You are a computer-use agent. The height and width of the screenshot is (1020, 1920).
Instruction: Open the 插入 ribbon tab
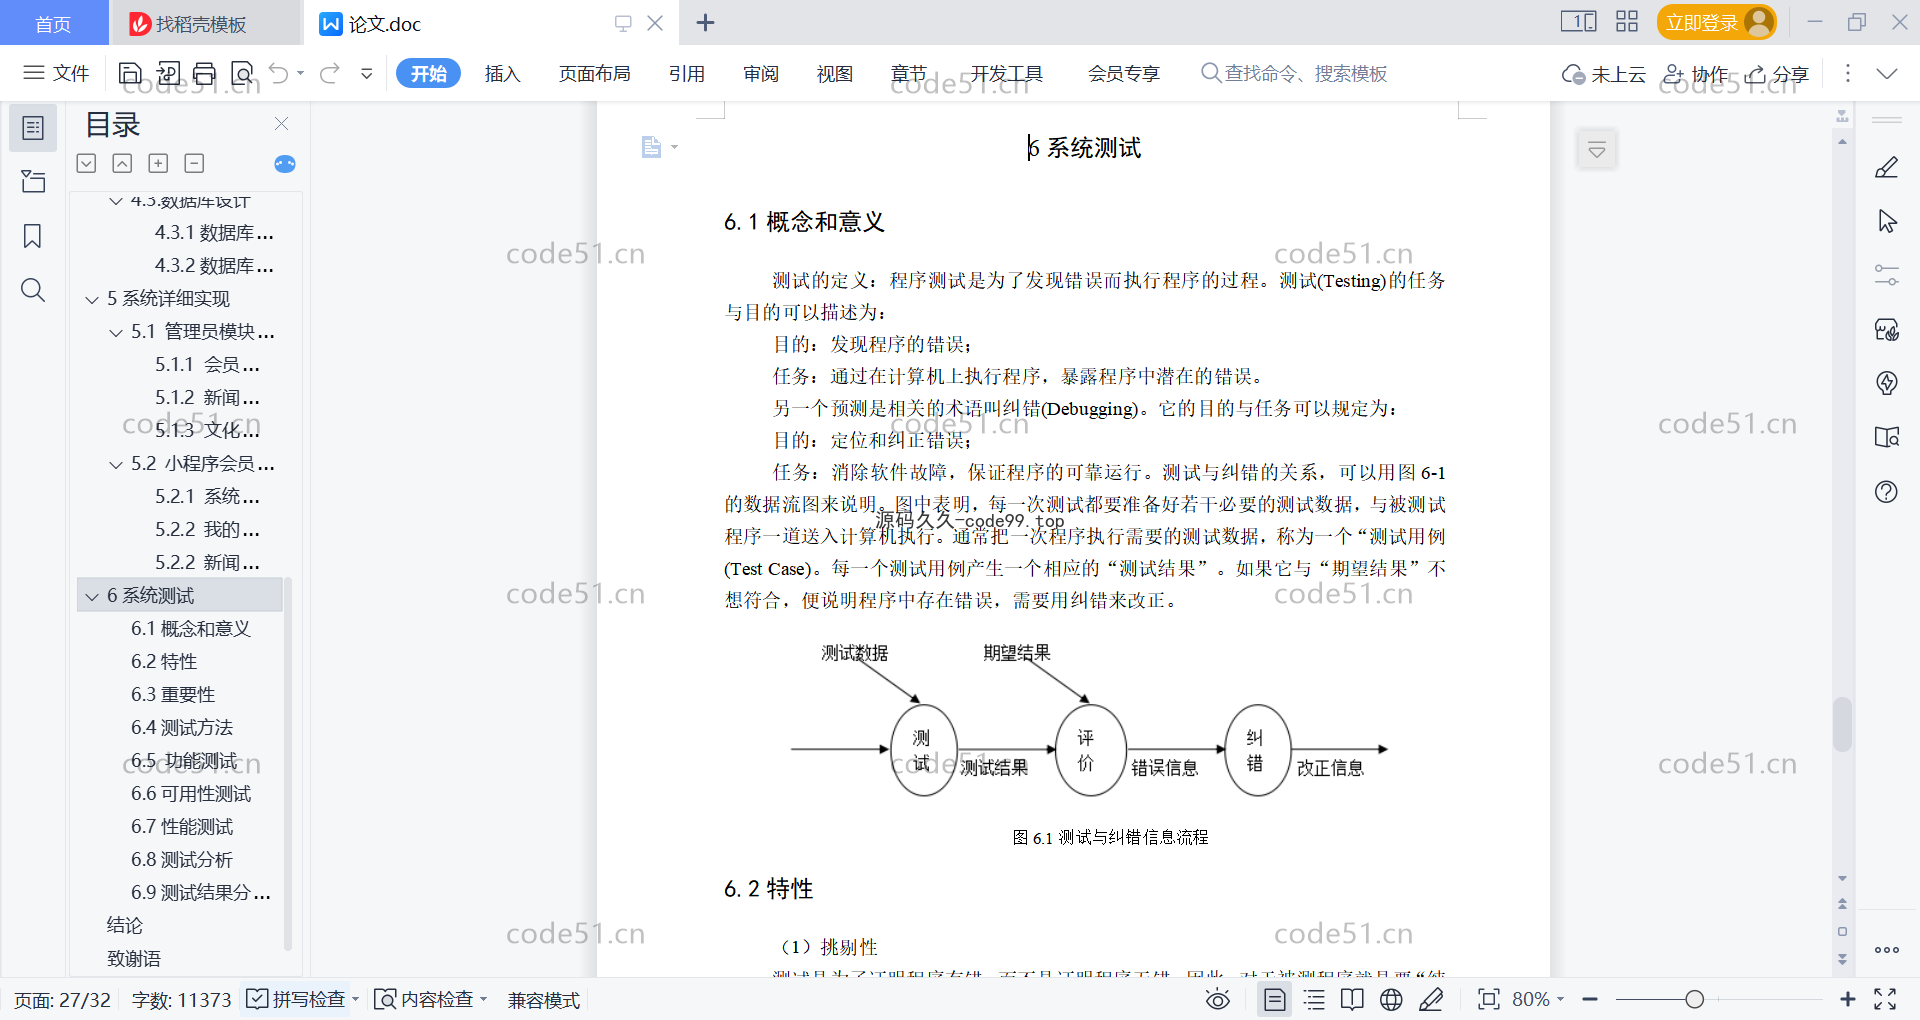click(502, 73)
